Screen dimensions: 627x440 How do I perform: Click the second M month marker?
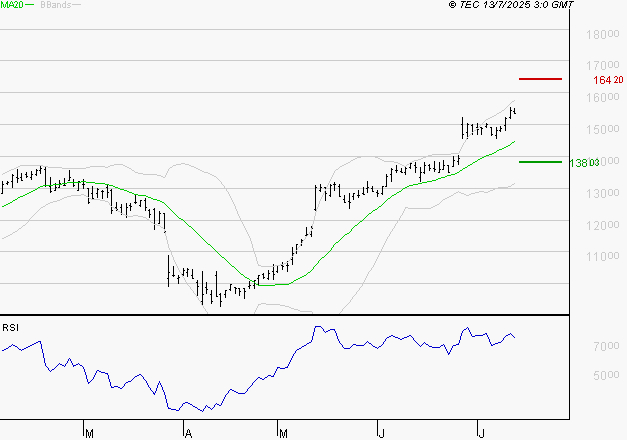pyautogui.click(x=283, y=433)
